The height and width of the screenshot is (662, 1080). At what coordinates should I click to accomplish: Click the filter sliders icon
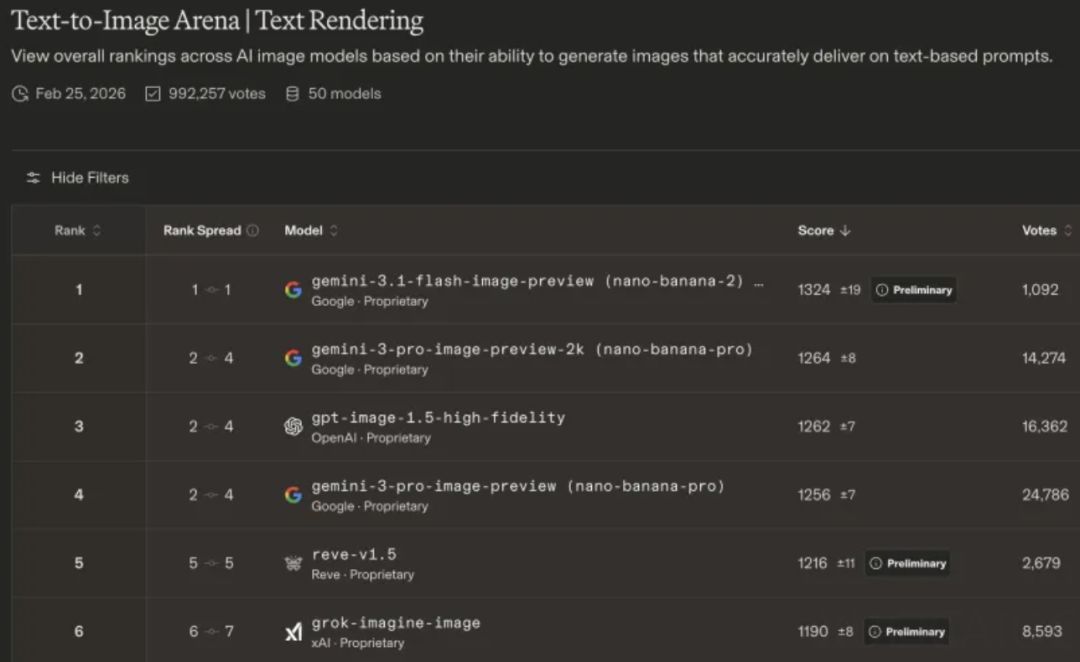(x=34, y=178)
